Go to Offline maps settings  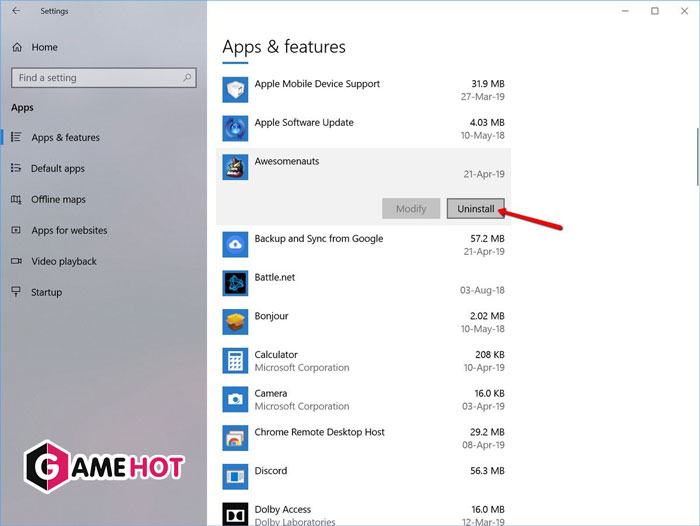click(x=58, y=200)
